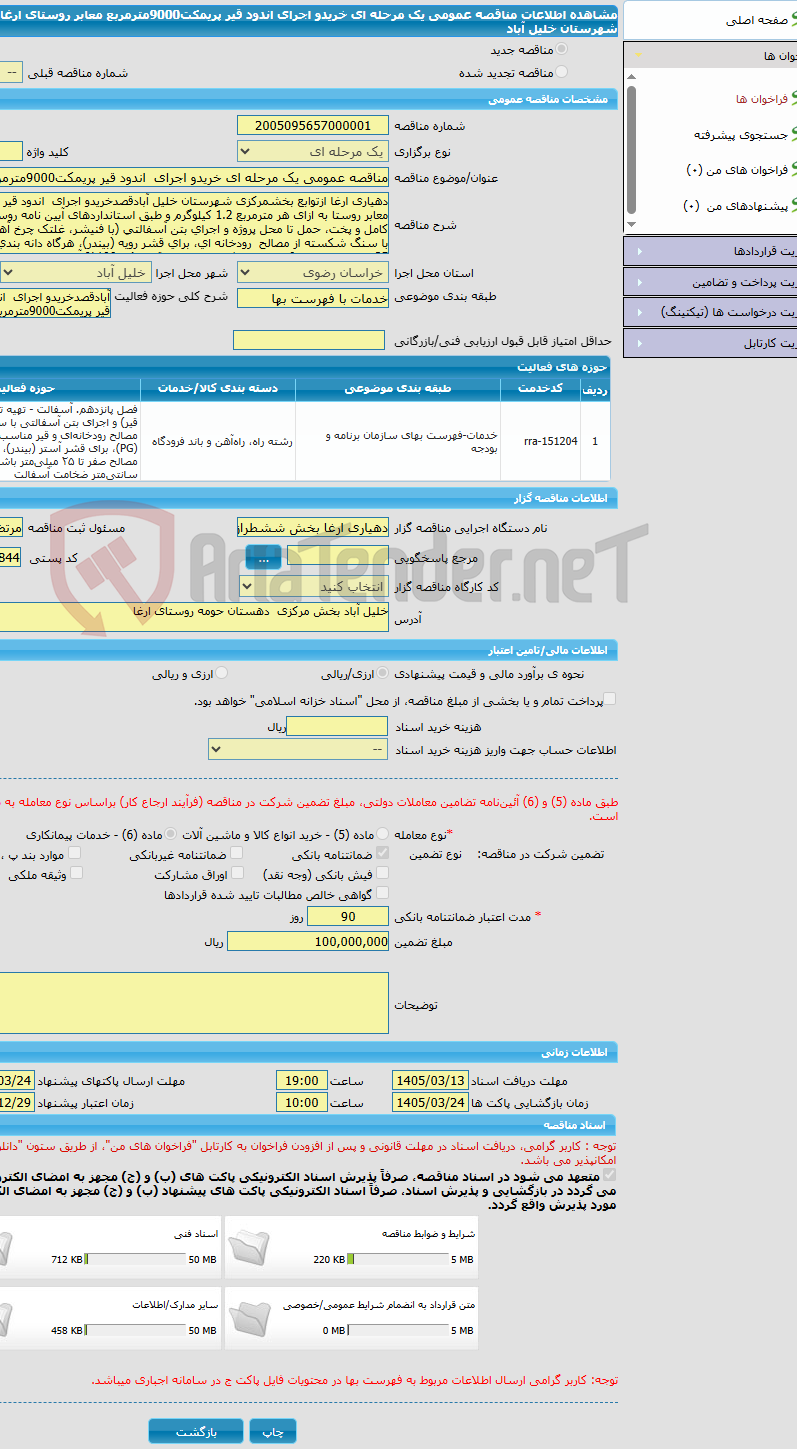This screenshot has height=1449, width=797.
Task: Click the rra-151204 service code cell
Action: tap(551, 441)
